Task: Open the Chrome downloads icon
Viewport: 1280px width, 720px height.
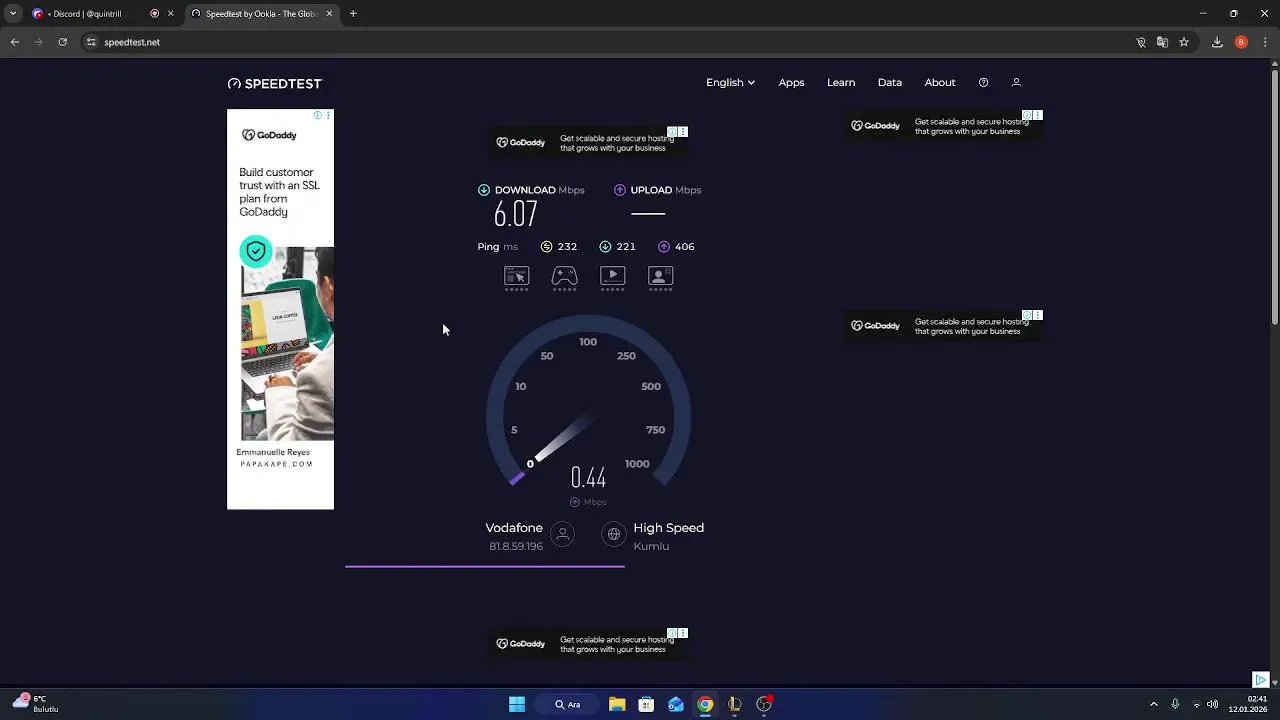Action: [1217, 42]
